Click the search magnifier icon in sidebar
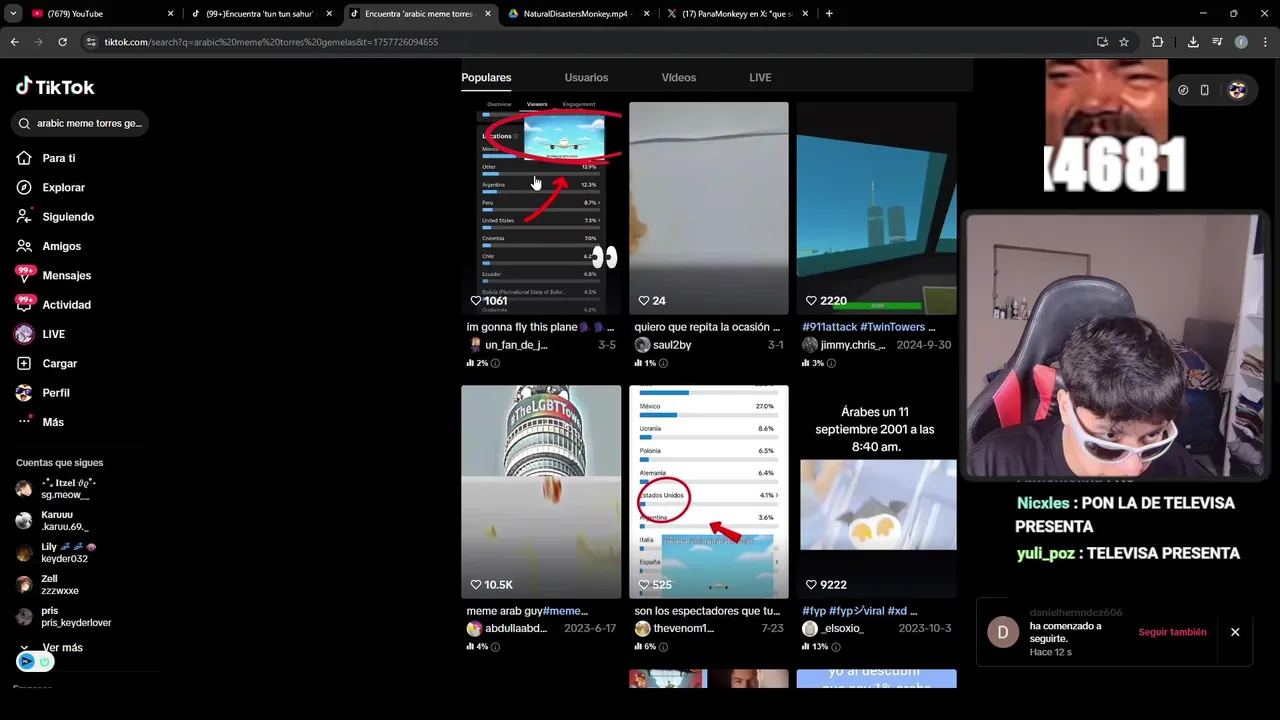Viewport: 1280px width, 720px height. coord(25,123)
